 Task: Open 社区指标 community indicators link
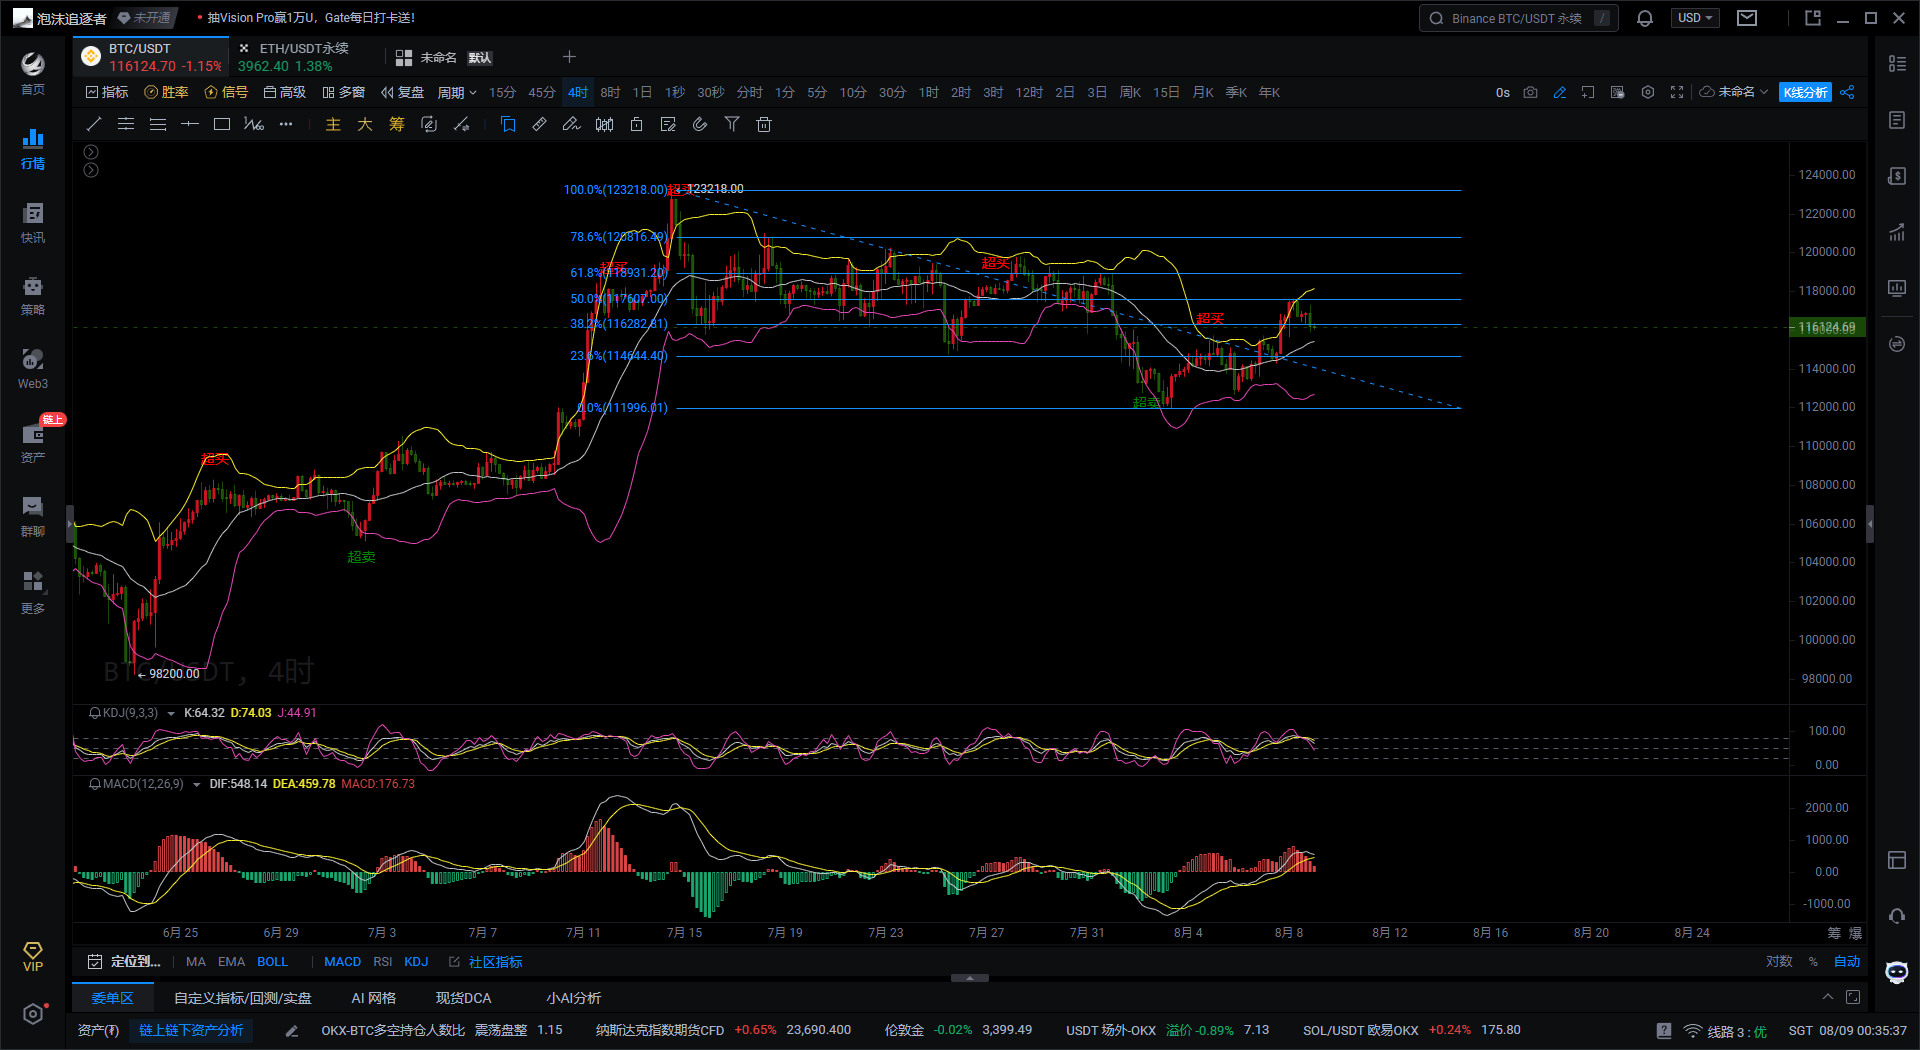pos(486,962)
